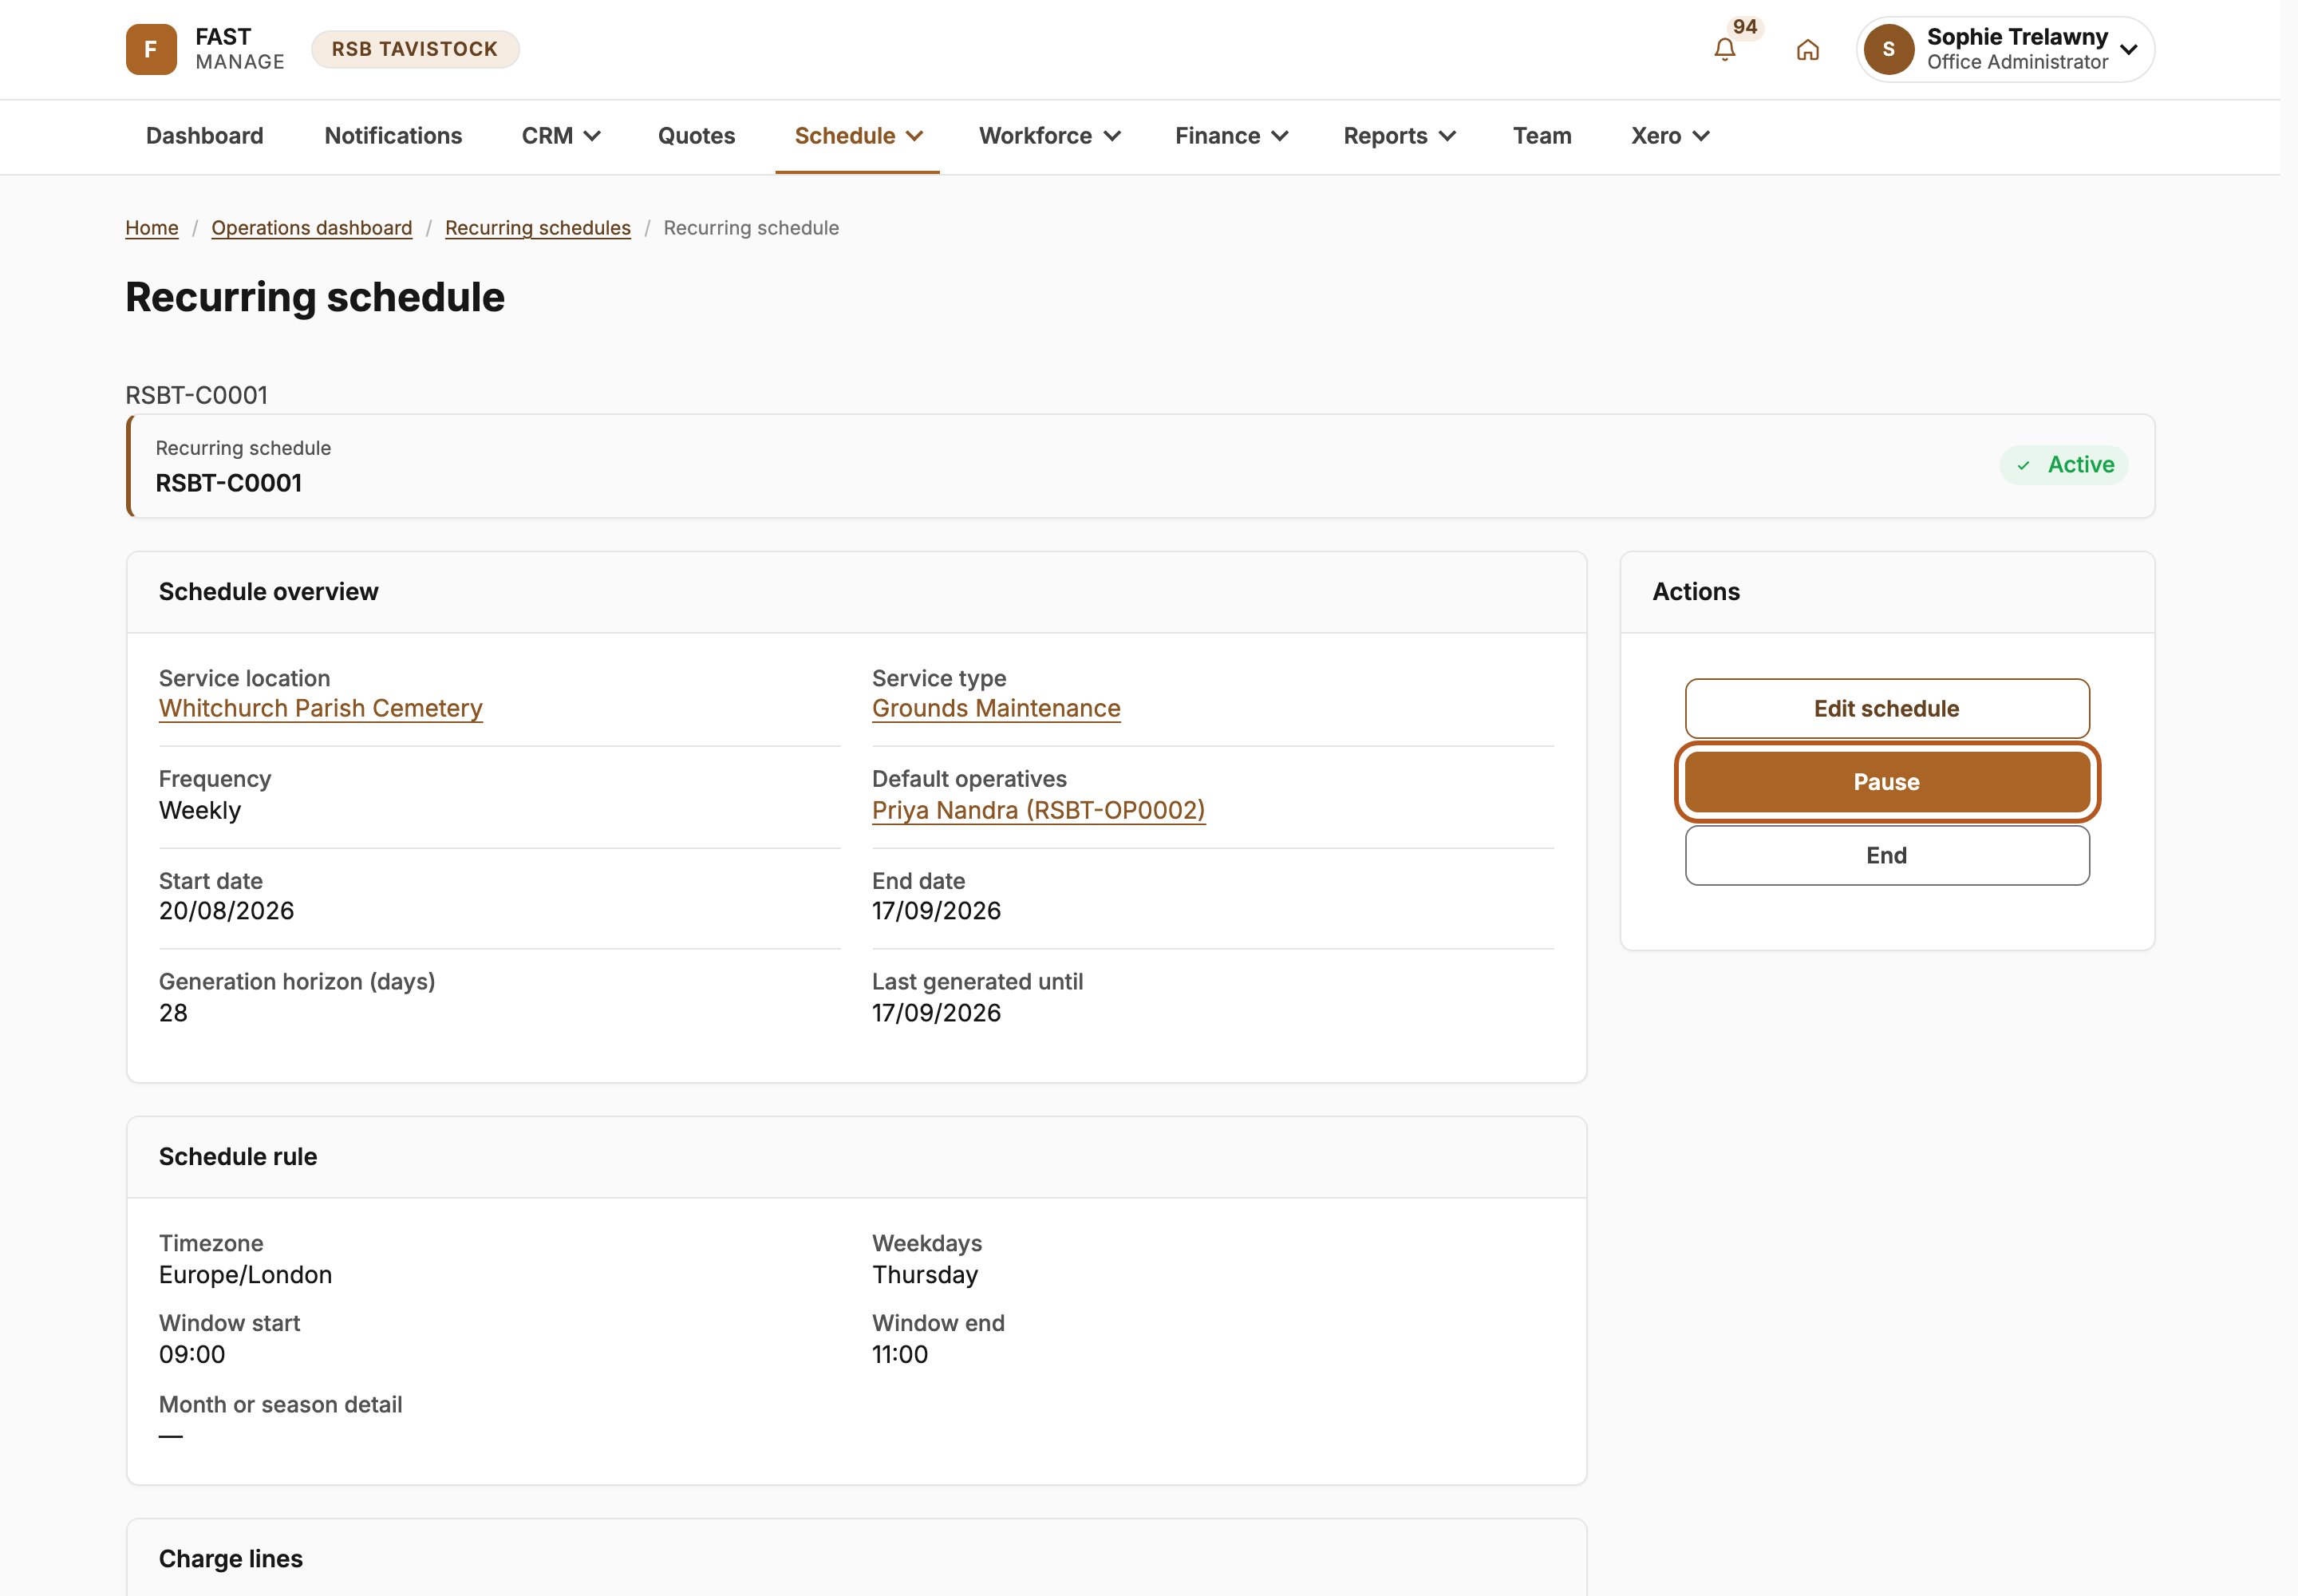2298x1596 pixels.
Task: Click the RSB TAVISTOCK badge
Action: 414,49
